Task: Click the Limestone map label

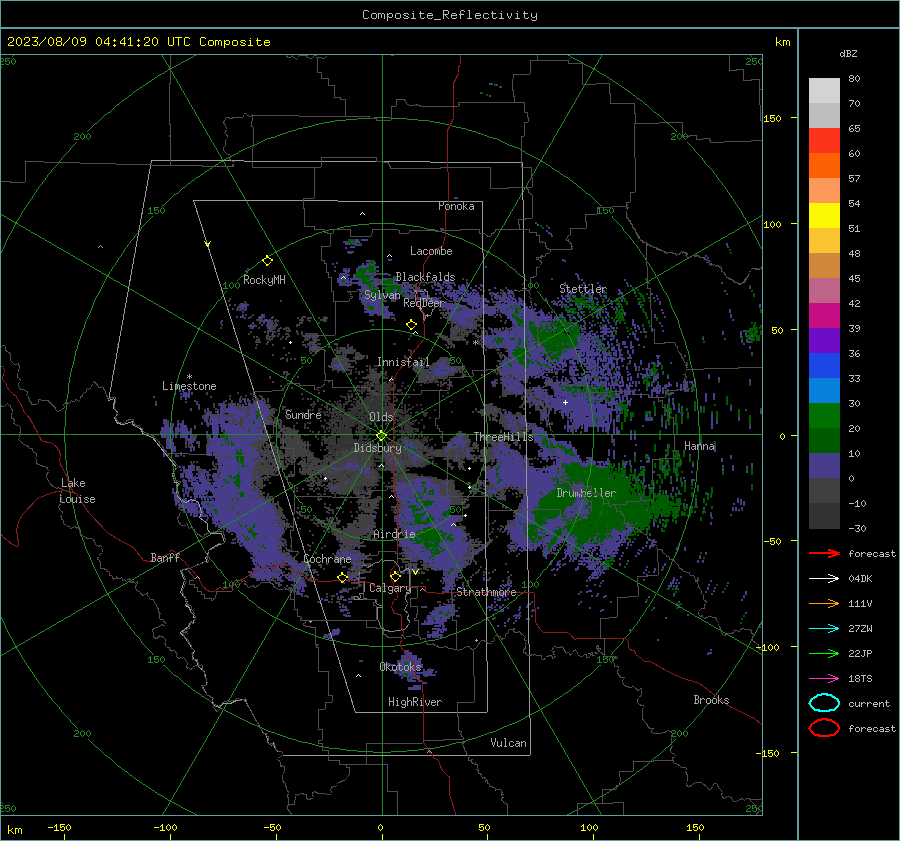Action: (189, 386)
